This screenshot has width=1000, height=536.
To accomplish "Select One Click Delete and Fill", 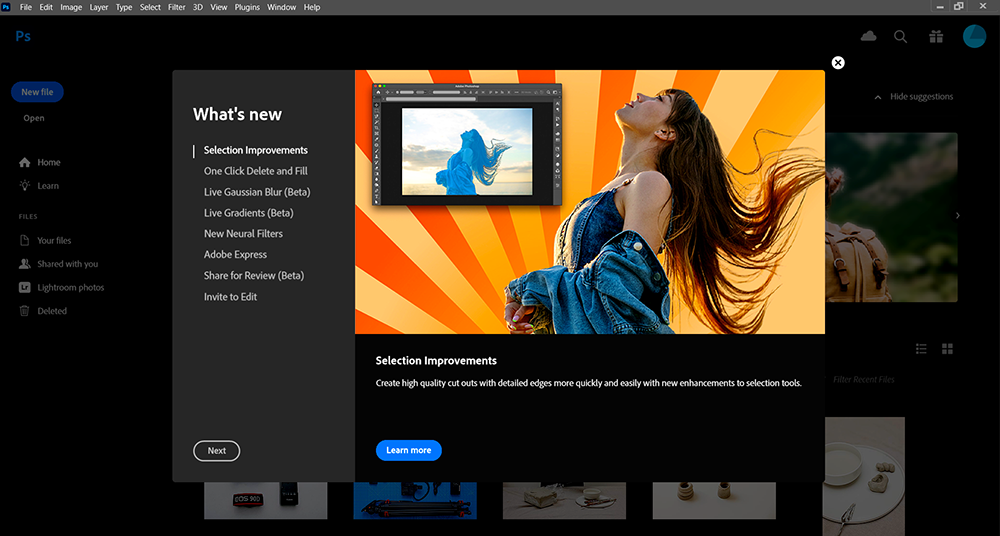I will pyautogui.click(x=256, y=171).
